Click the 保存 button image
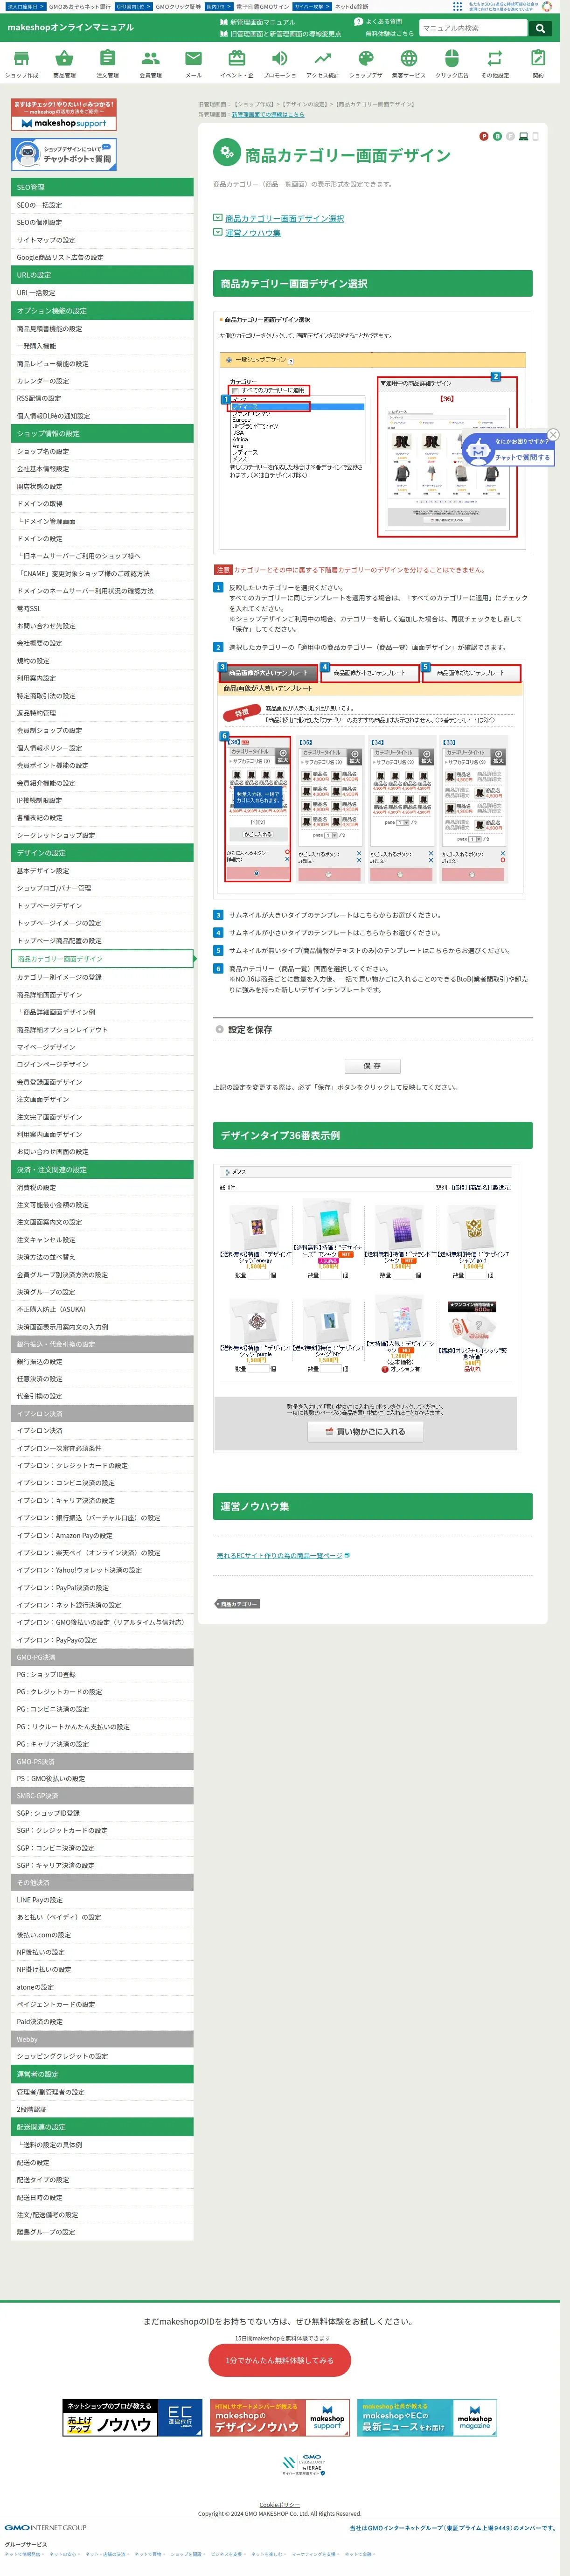570x2576 pixels. click(x=372, y=1066)
